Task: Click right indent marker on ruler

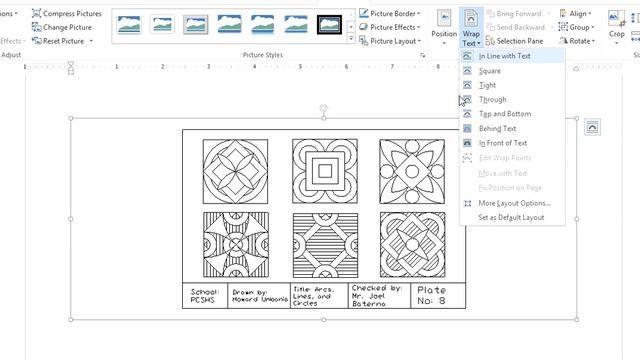Action: tap(576, 69)
